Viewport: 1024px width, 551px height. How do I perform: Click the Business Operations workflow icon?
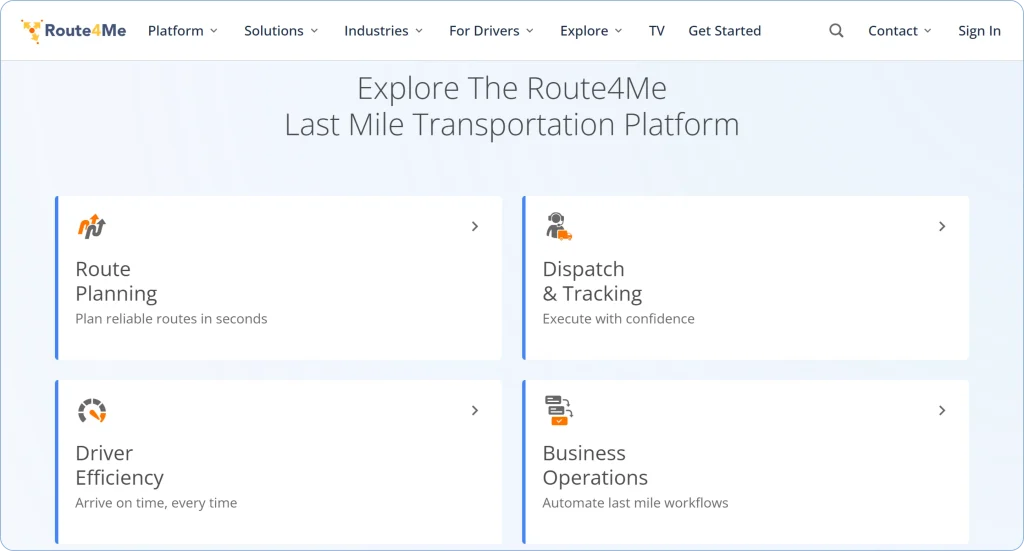click(559, 411)
